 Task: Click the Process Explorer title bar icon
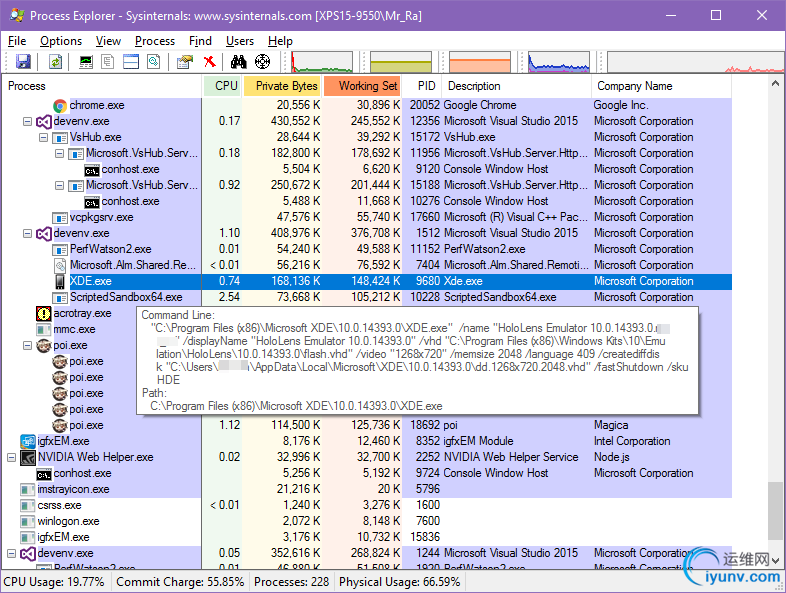pos(17,15)
